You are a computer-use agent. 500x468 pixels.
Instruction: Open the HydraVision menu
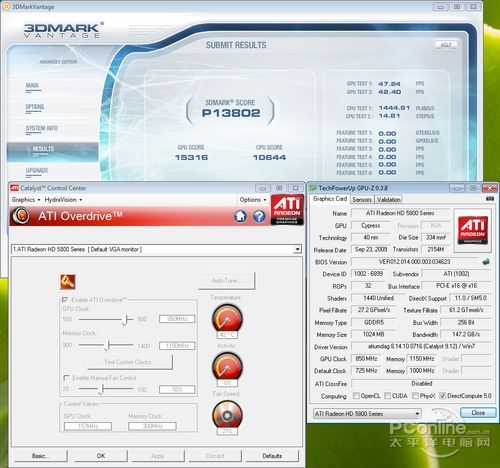point(63,200)
